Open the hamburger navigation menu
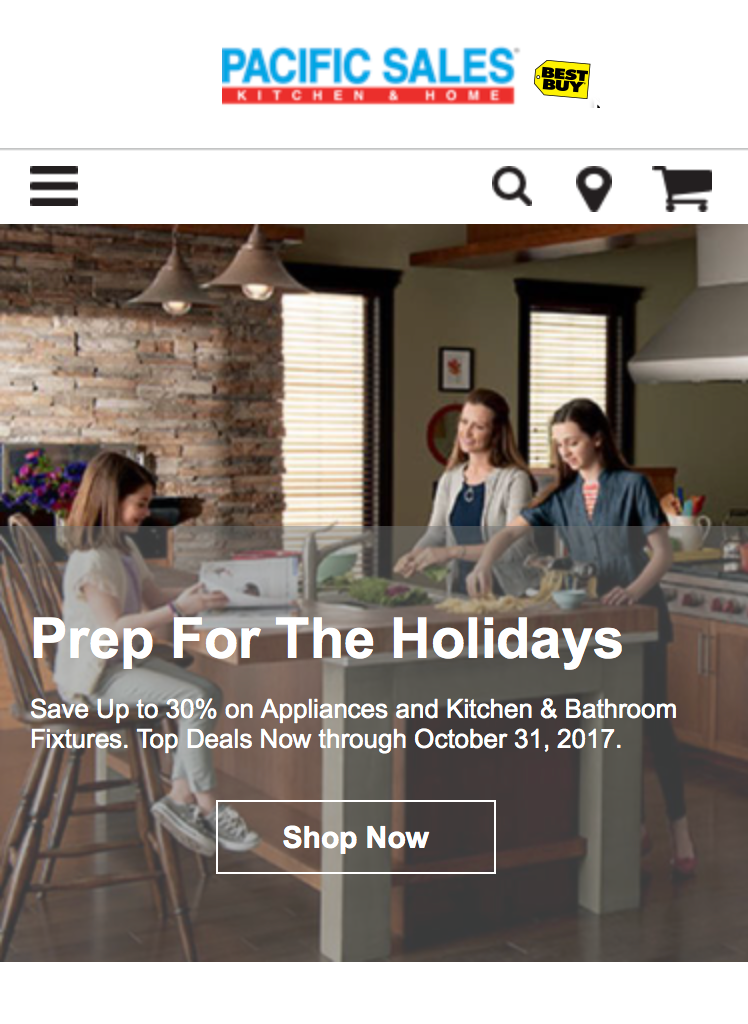 tap(54, 186)
